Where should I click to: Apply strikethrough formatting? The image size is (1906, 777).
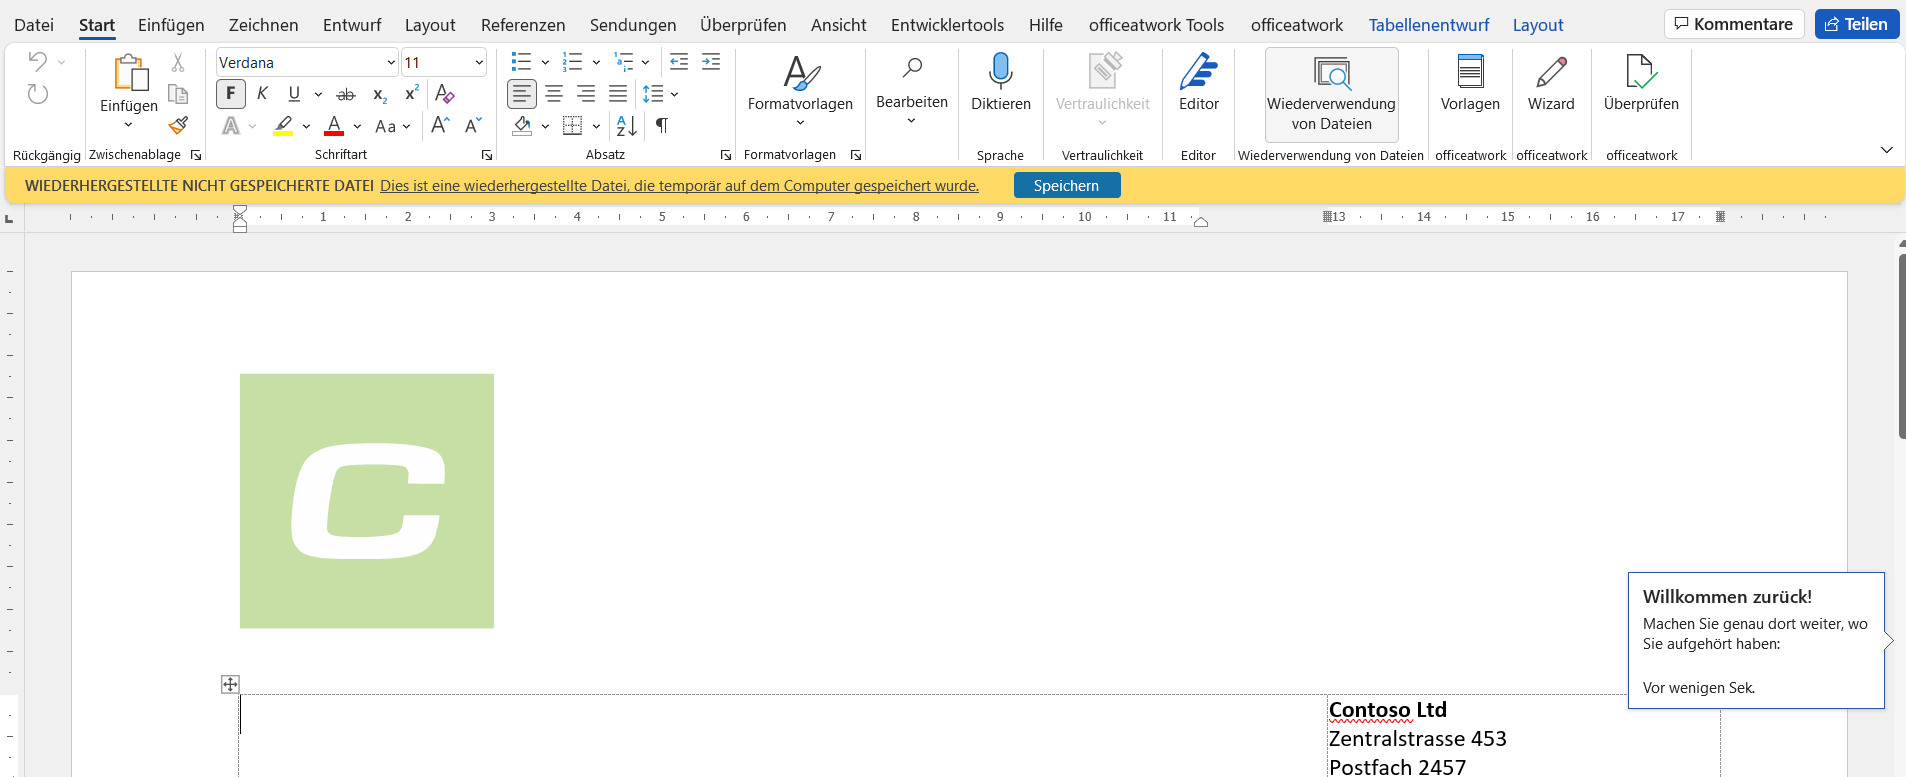point(346,94)
